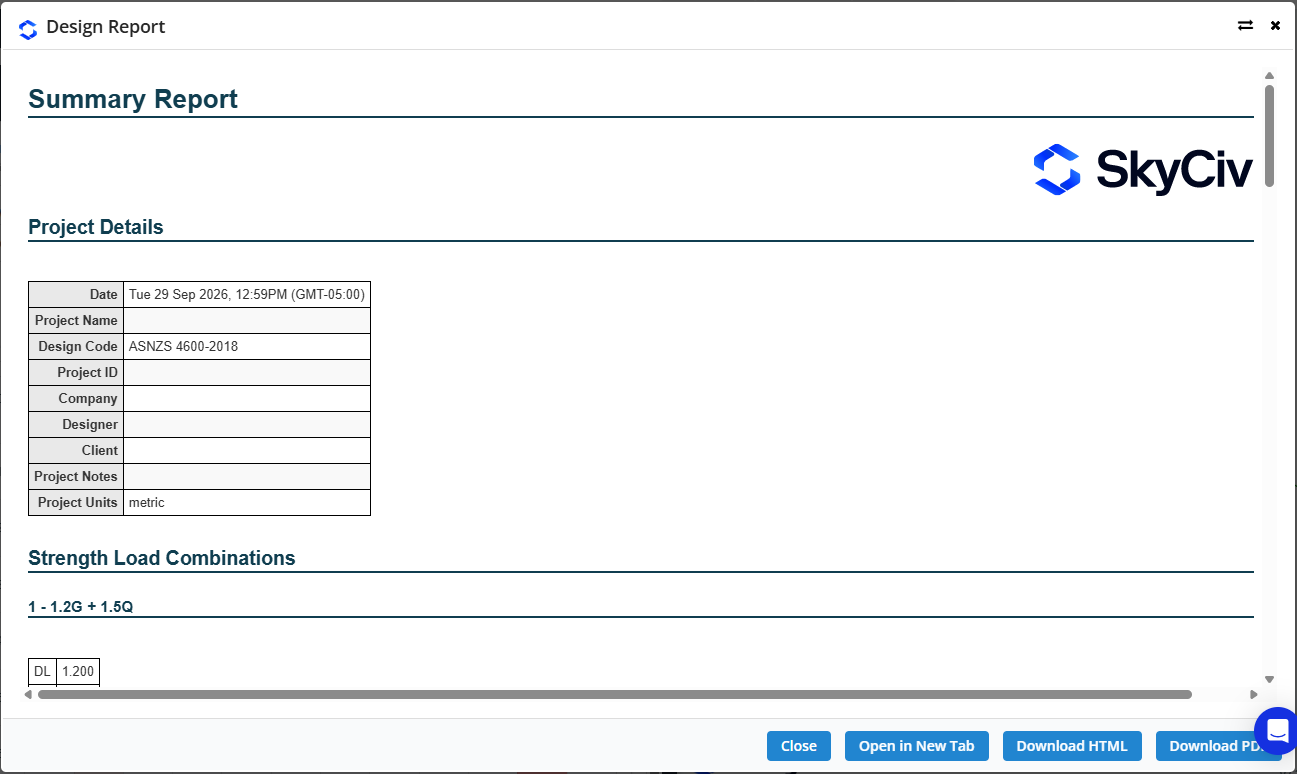1297x774 pixels.
Task: Select the Strength Load Combinations heading
Action: (162, 558)
